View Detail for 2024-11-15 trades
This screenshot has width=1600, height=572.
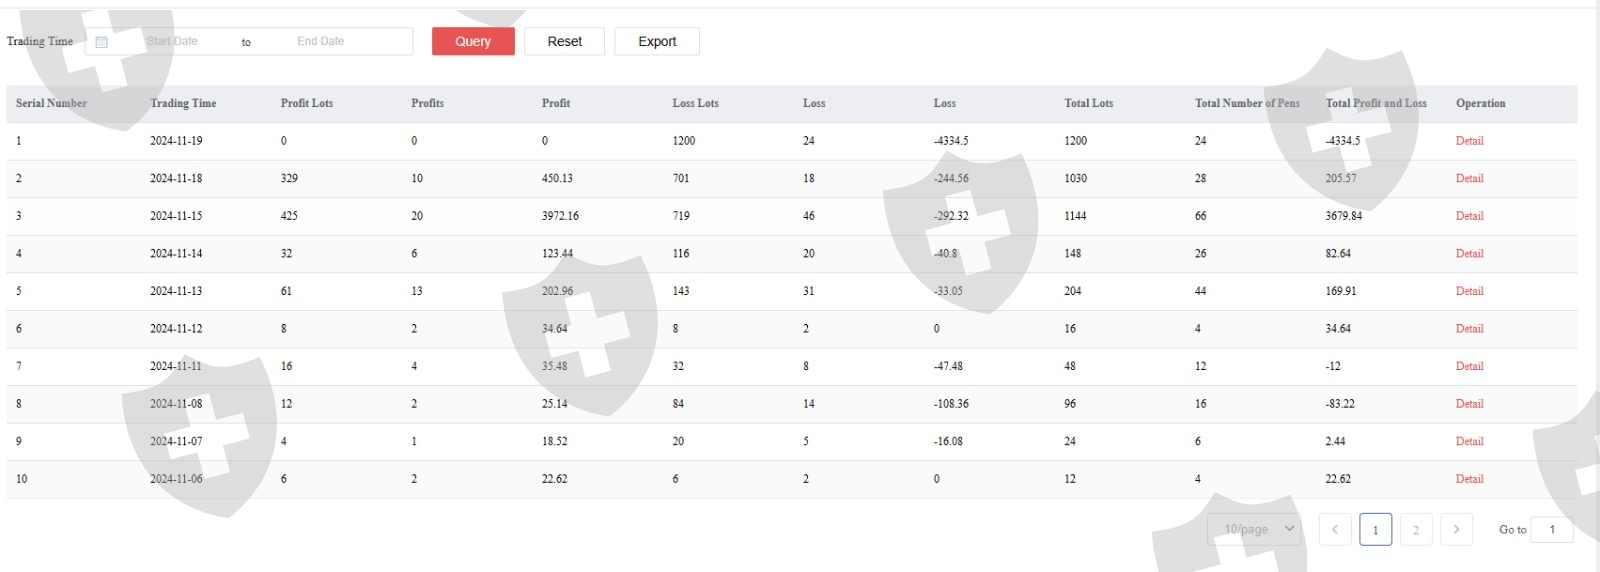pyautogui.click(x=1469, y=216)
